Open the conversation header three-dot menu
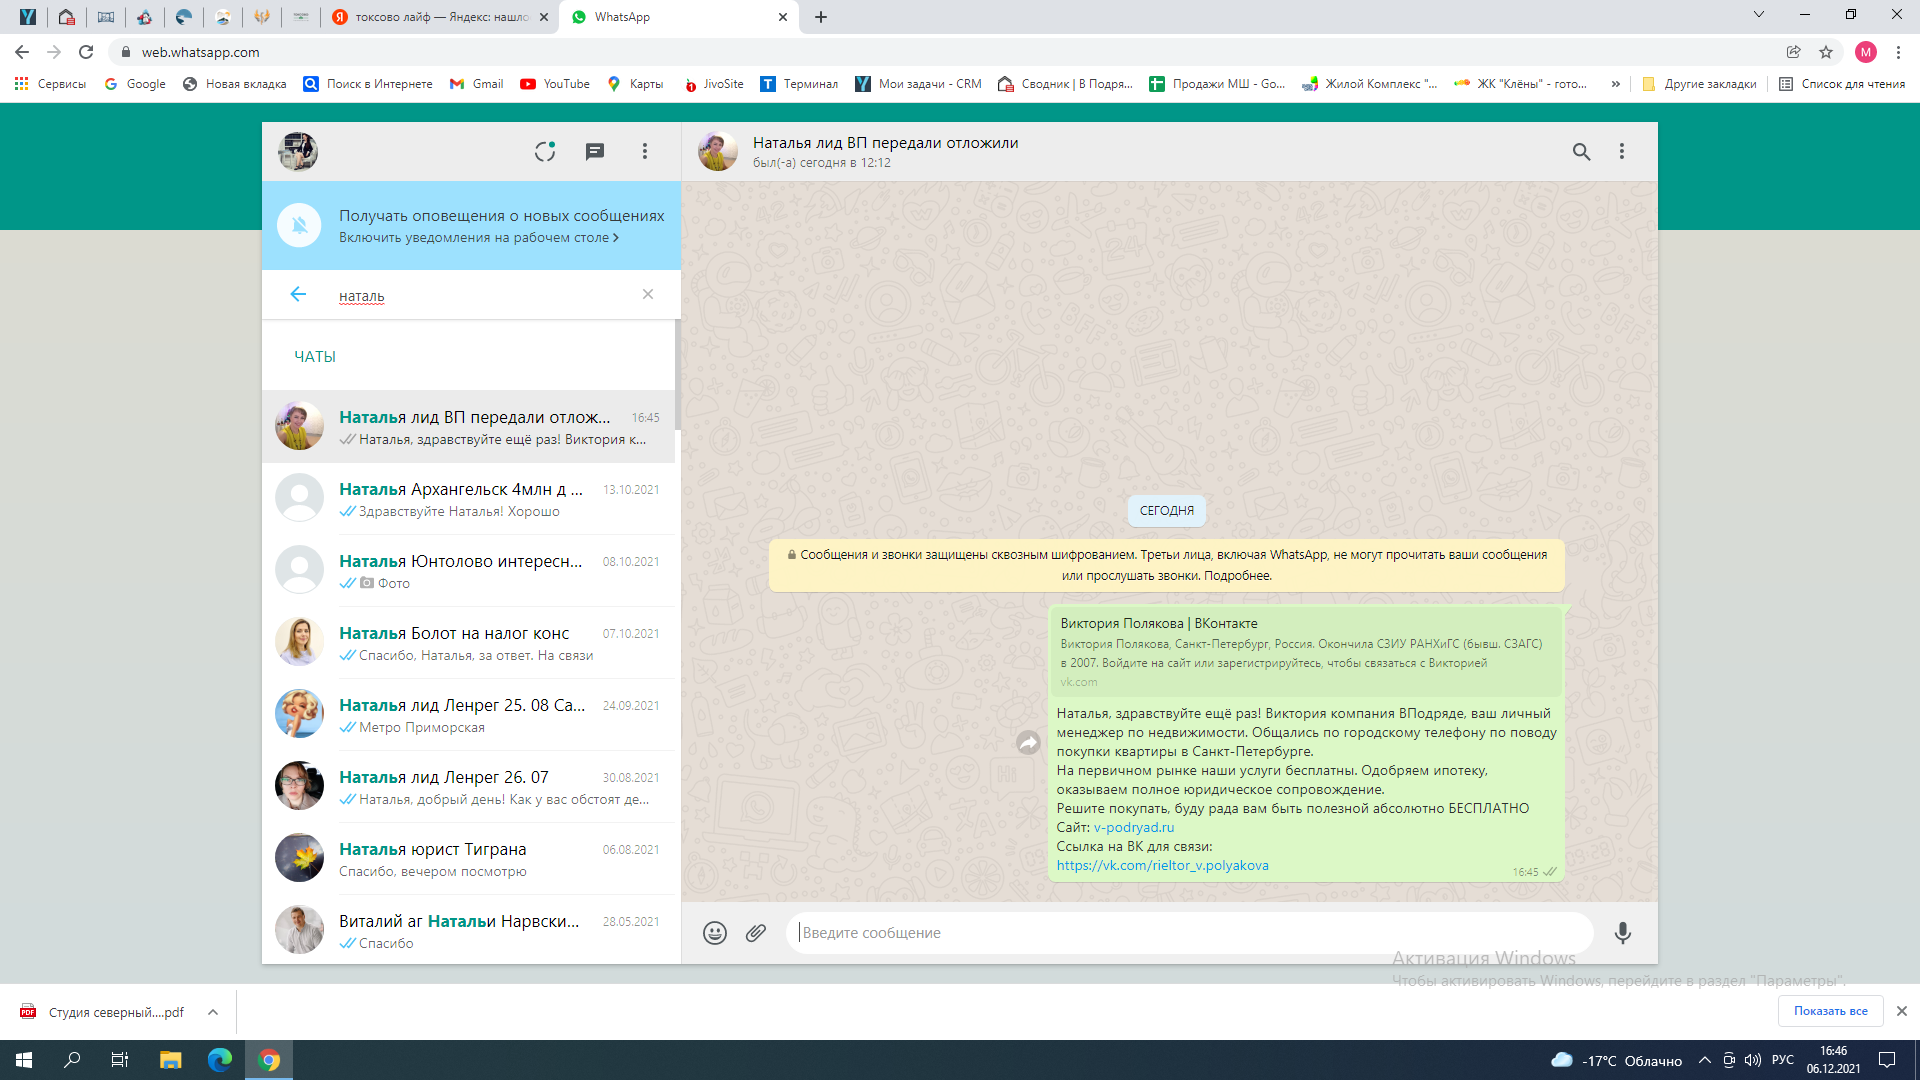The image size is (1920, 1080). 1622,151
